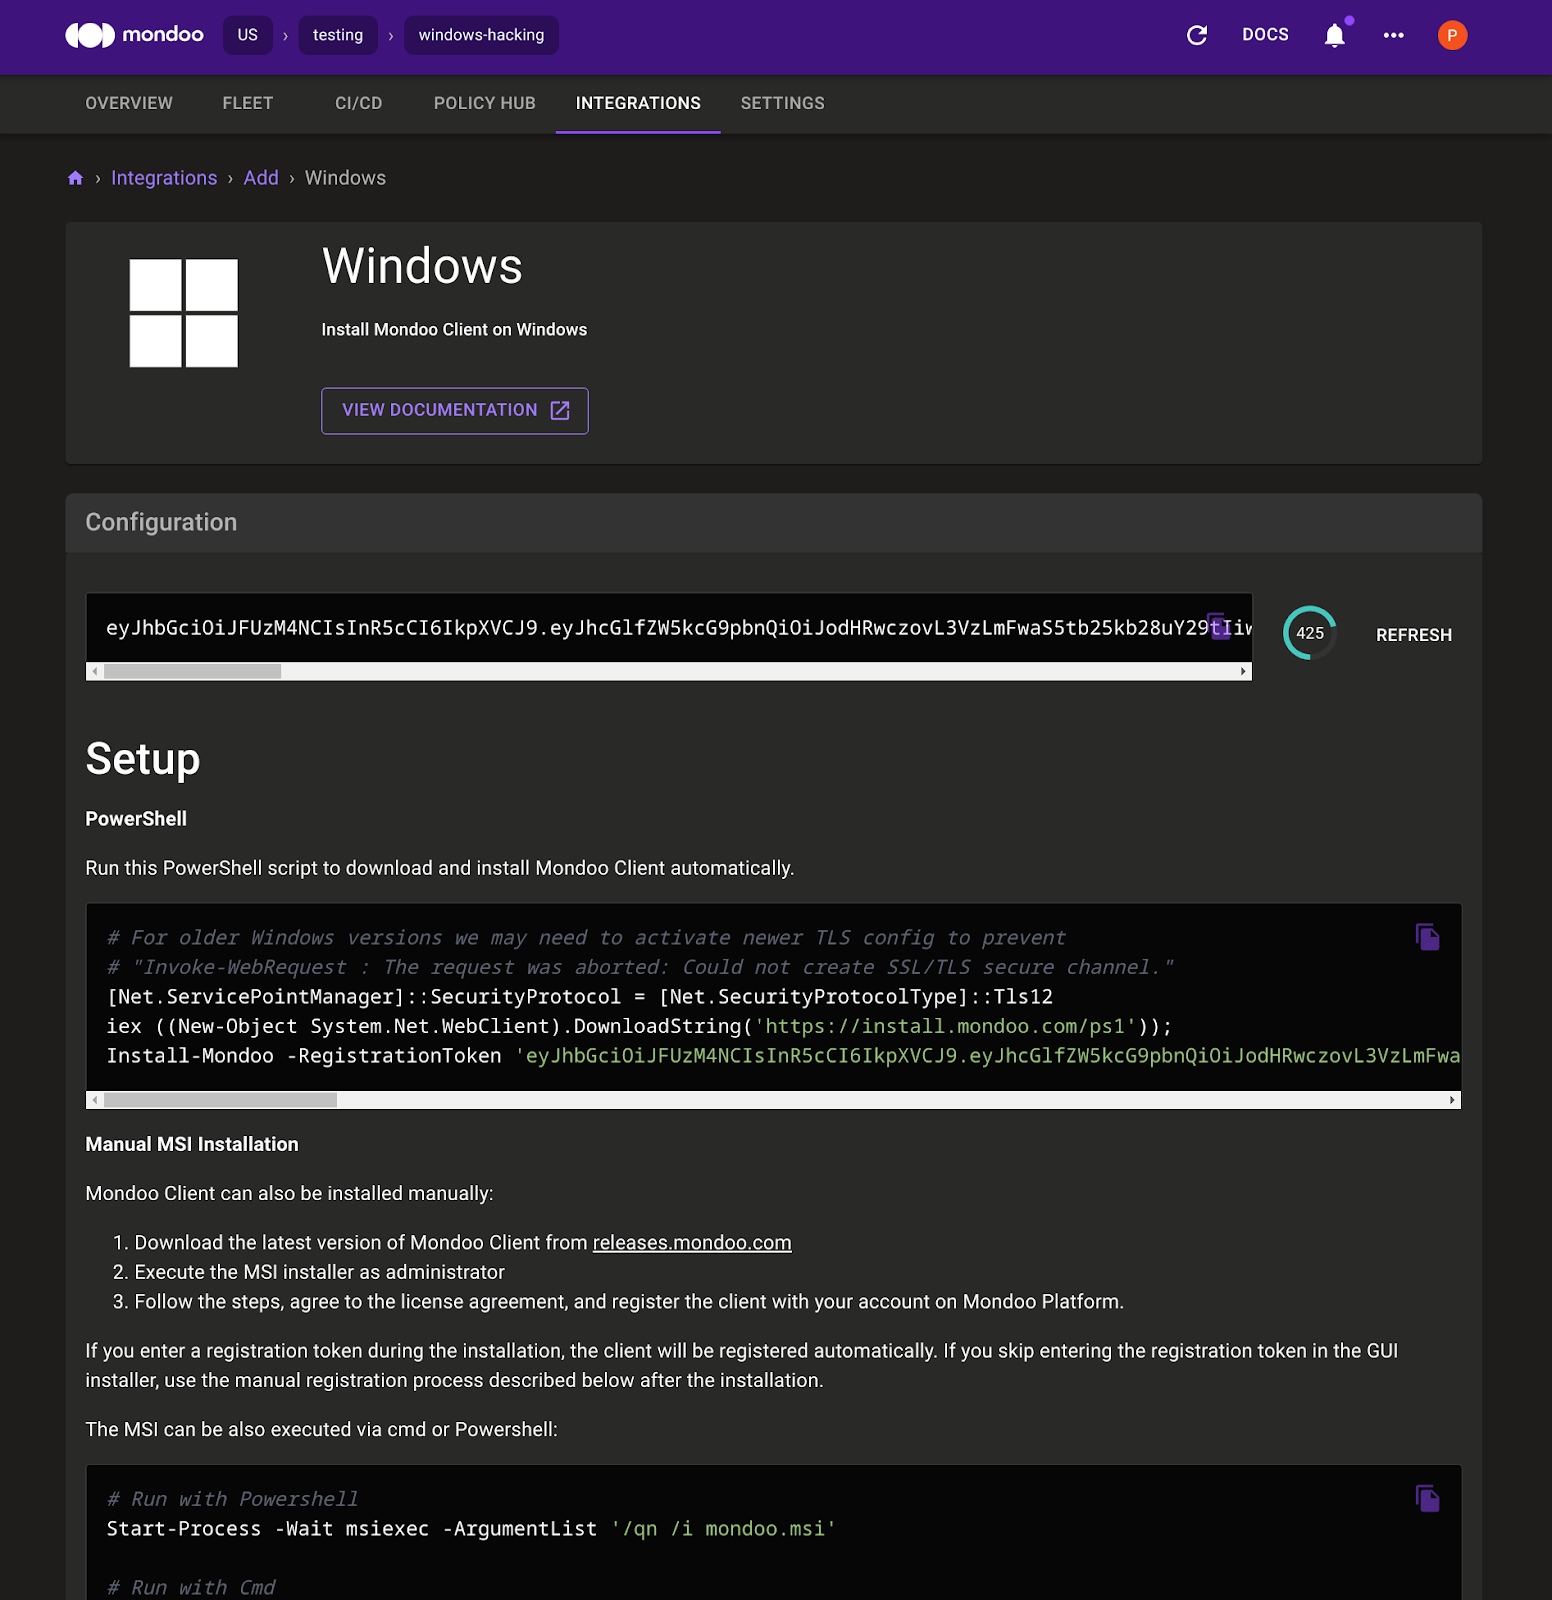Click the refresh icon in top bar
The image size is (1552, 1600).
click(x=1197, y=35)
